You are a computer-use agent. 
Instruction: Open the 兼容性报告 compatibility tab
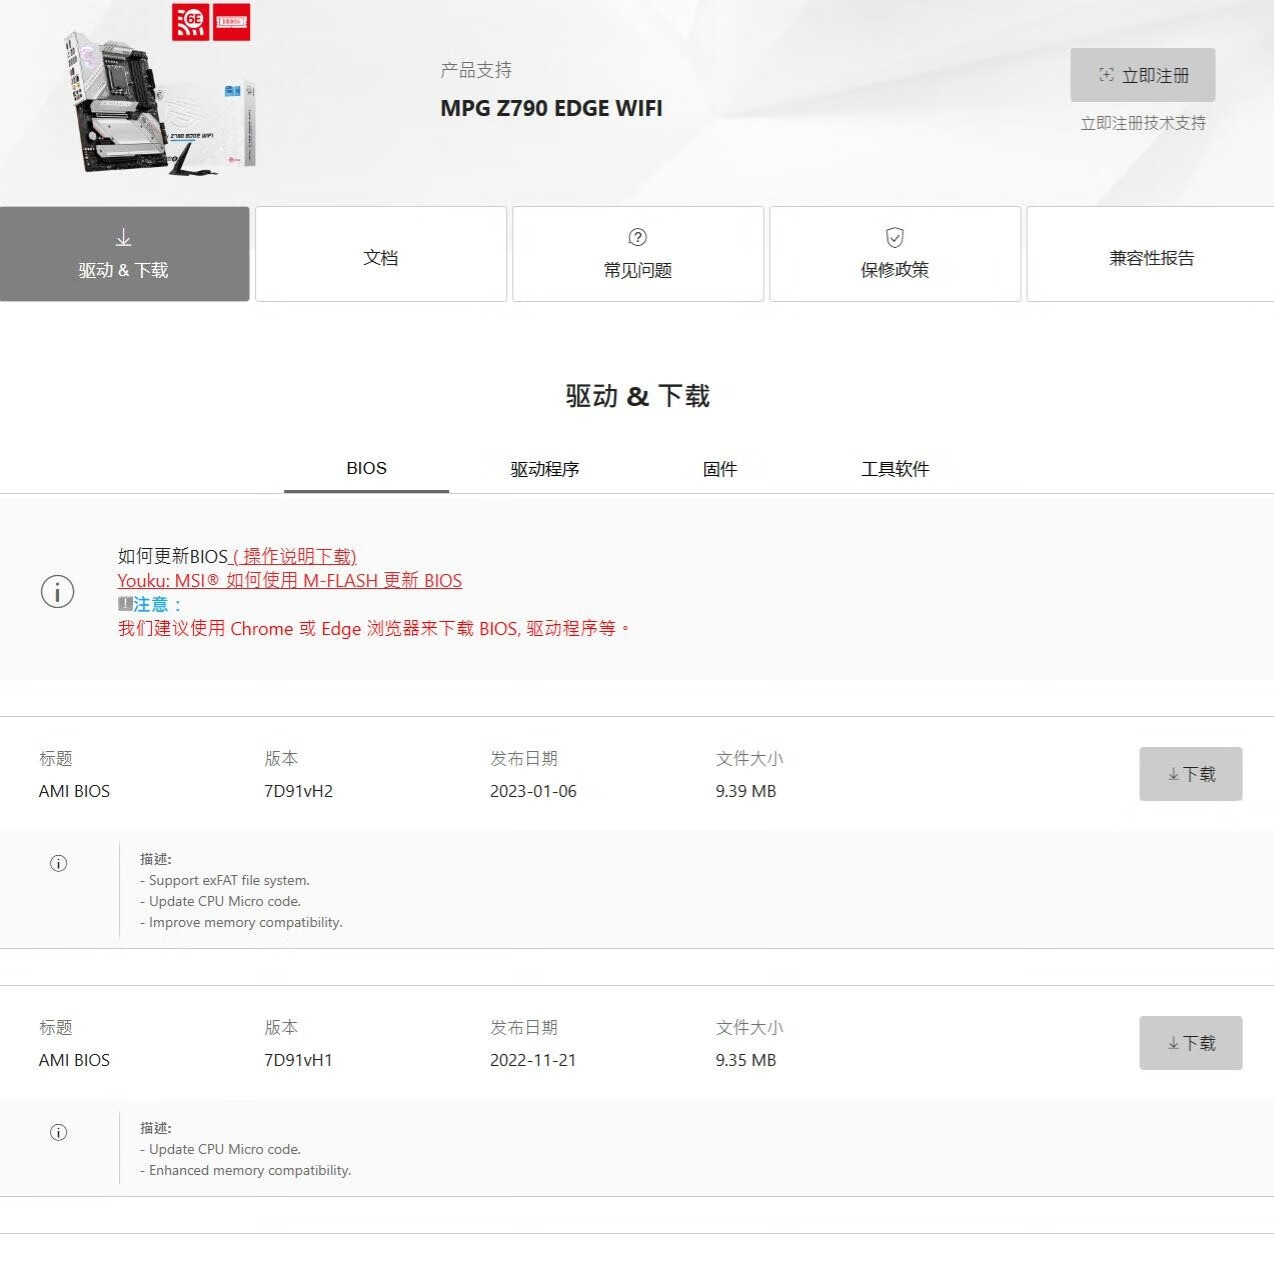point(1151,254)
